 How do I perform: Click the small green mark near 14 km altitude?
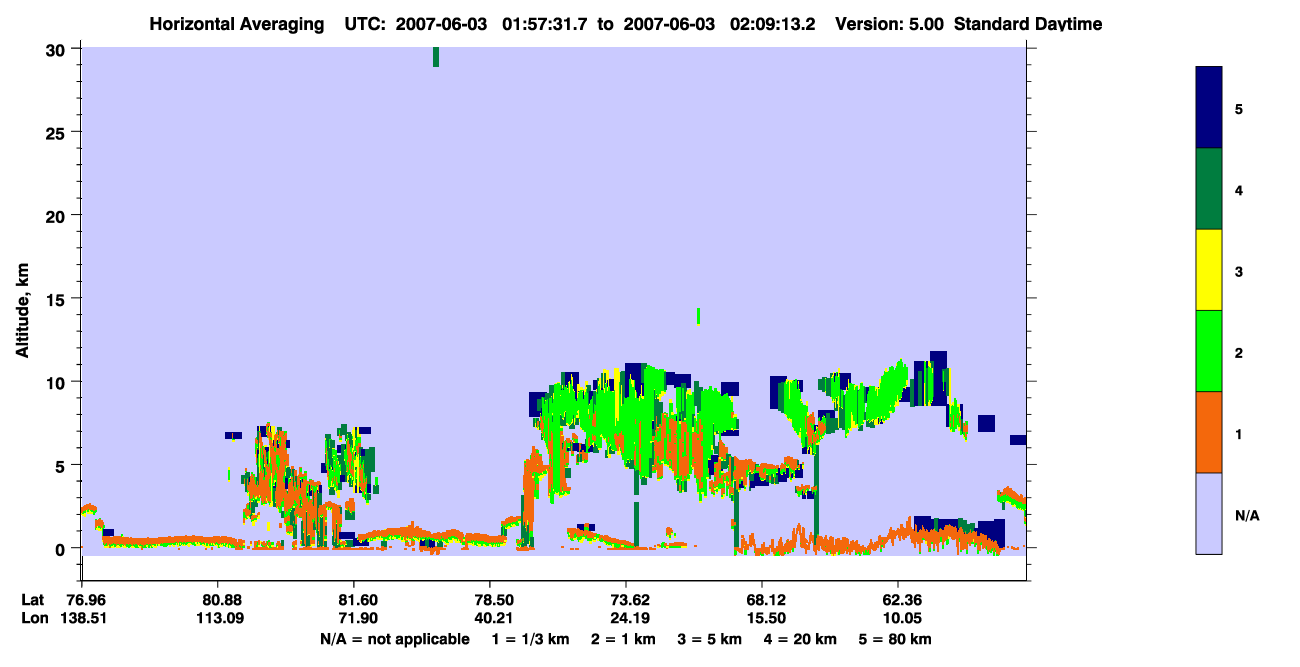click(x=698, y=316)
